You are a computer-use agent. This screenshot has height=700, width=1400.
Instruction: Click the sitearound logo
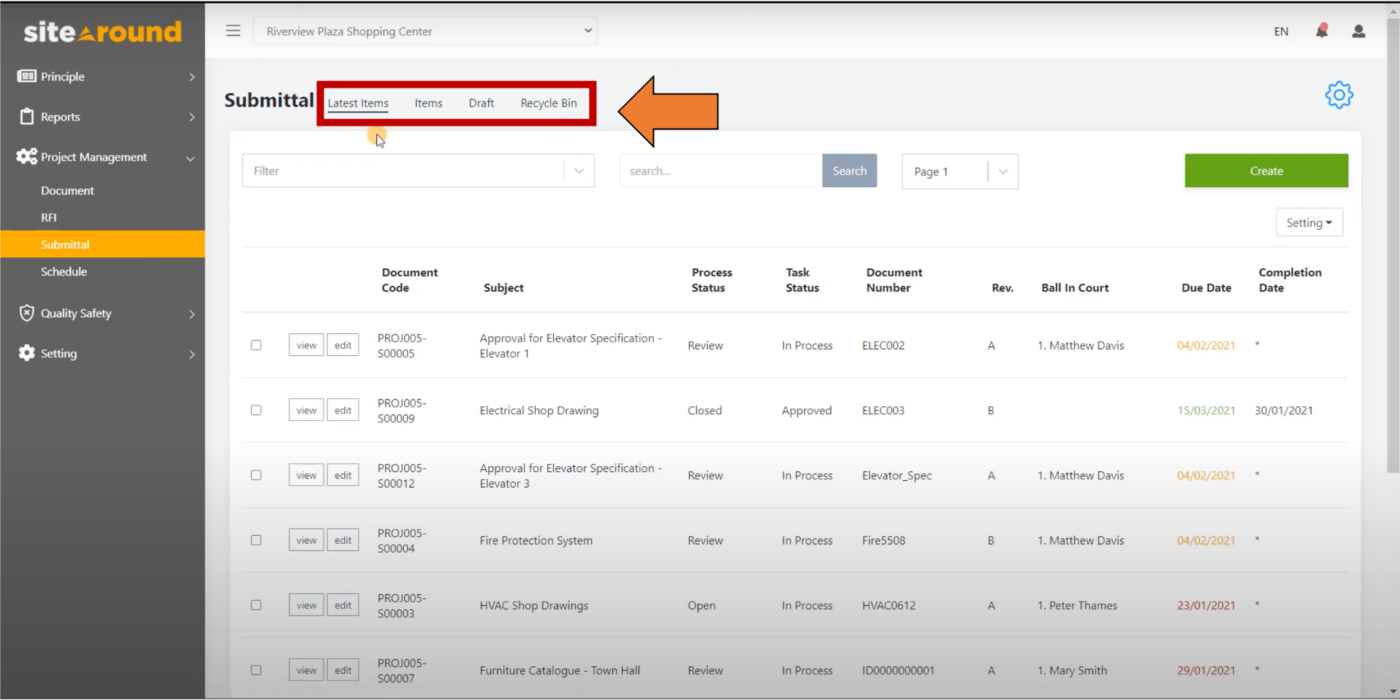coord(102,32)
